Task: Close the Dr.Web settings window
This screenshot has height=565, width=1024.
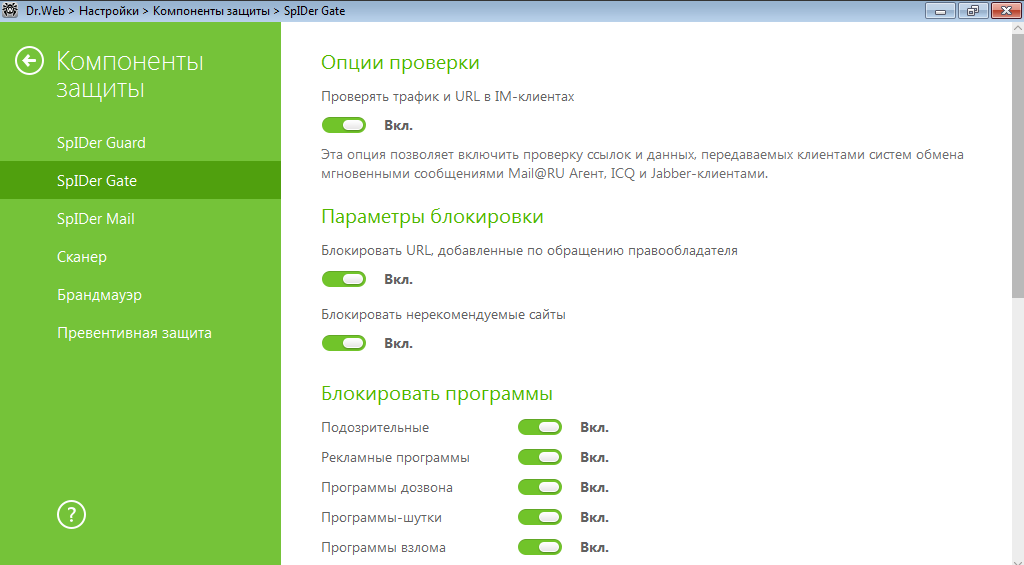Action: tap(1006, 10)
